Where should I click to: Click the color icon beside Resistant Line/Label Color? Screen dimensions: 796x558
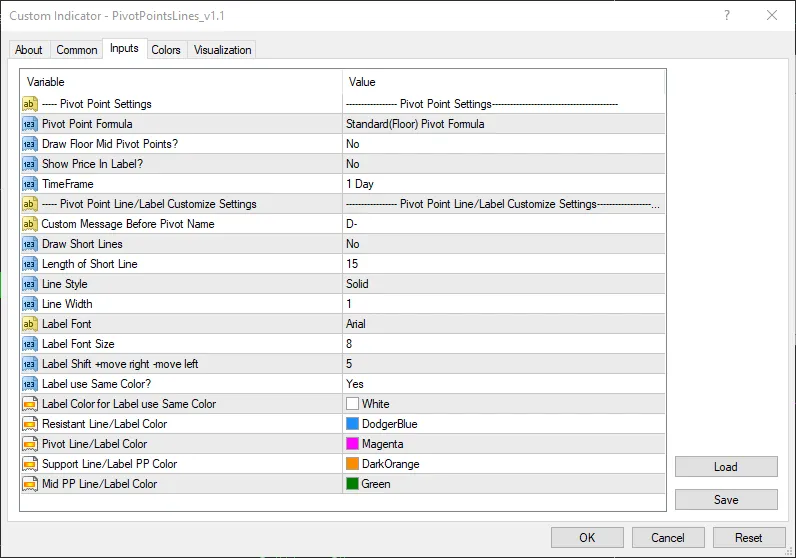(x=29, y=424)
